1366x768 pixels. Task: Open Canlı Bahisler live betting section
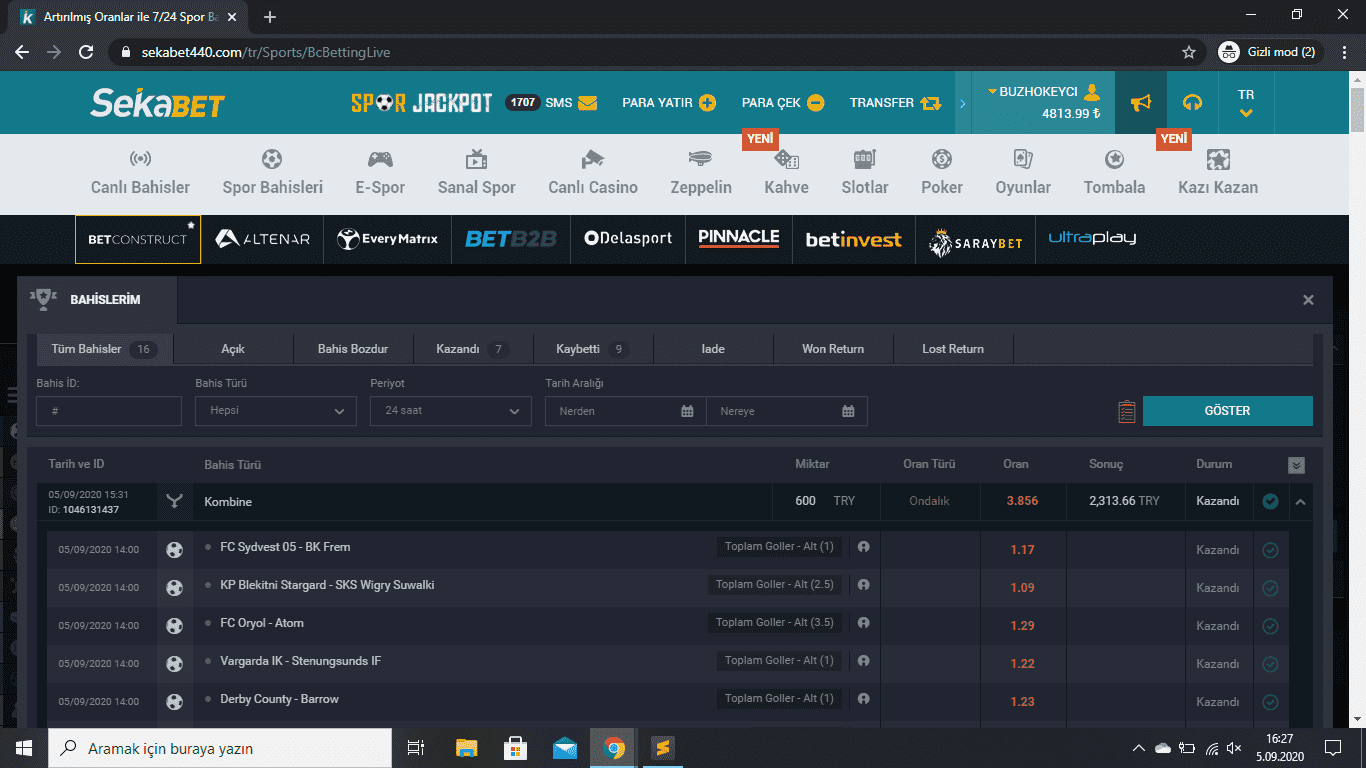(140, 173)
